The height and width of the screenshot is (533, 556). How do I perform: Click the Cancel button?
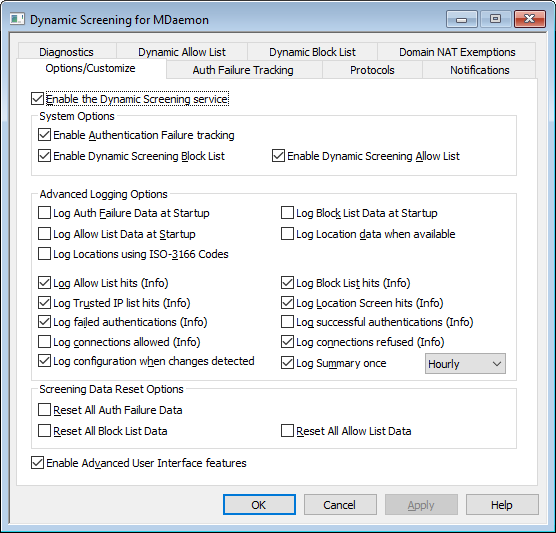[340, 505]
